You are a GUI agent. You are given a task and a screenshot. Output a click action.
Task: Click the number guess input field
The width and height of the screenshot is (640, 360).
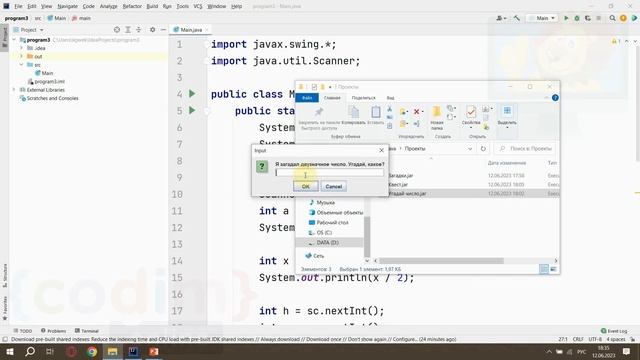(x=329, y=173)
